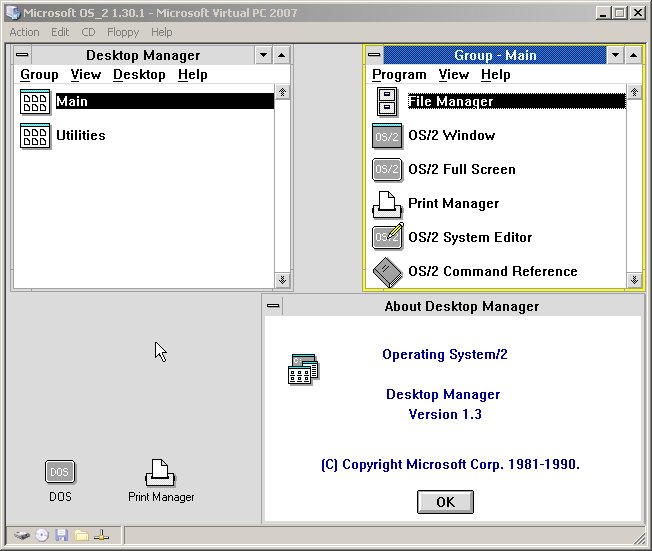652x551 pixels.
Task: Open the Virtual PC CD menu
Action: coord(88,32)
